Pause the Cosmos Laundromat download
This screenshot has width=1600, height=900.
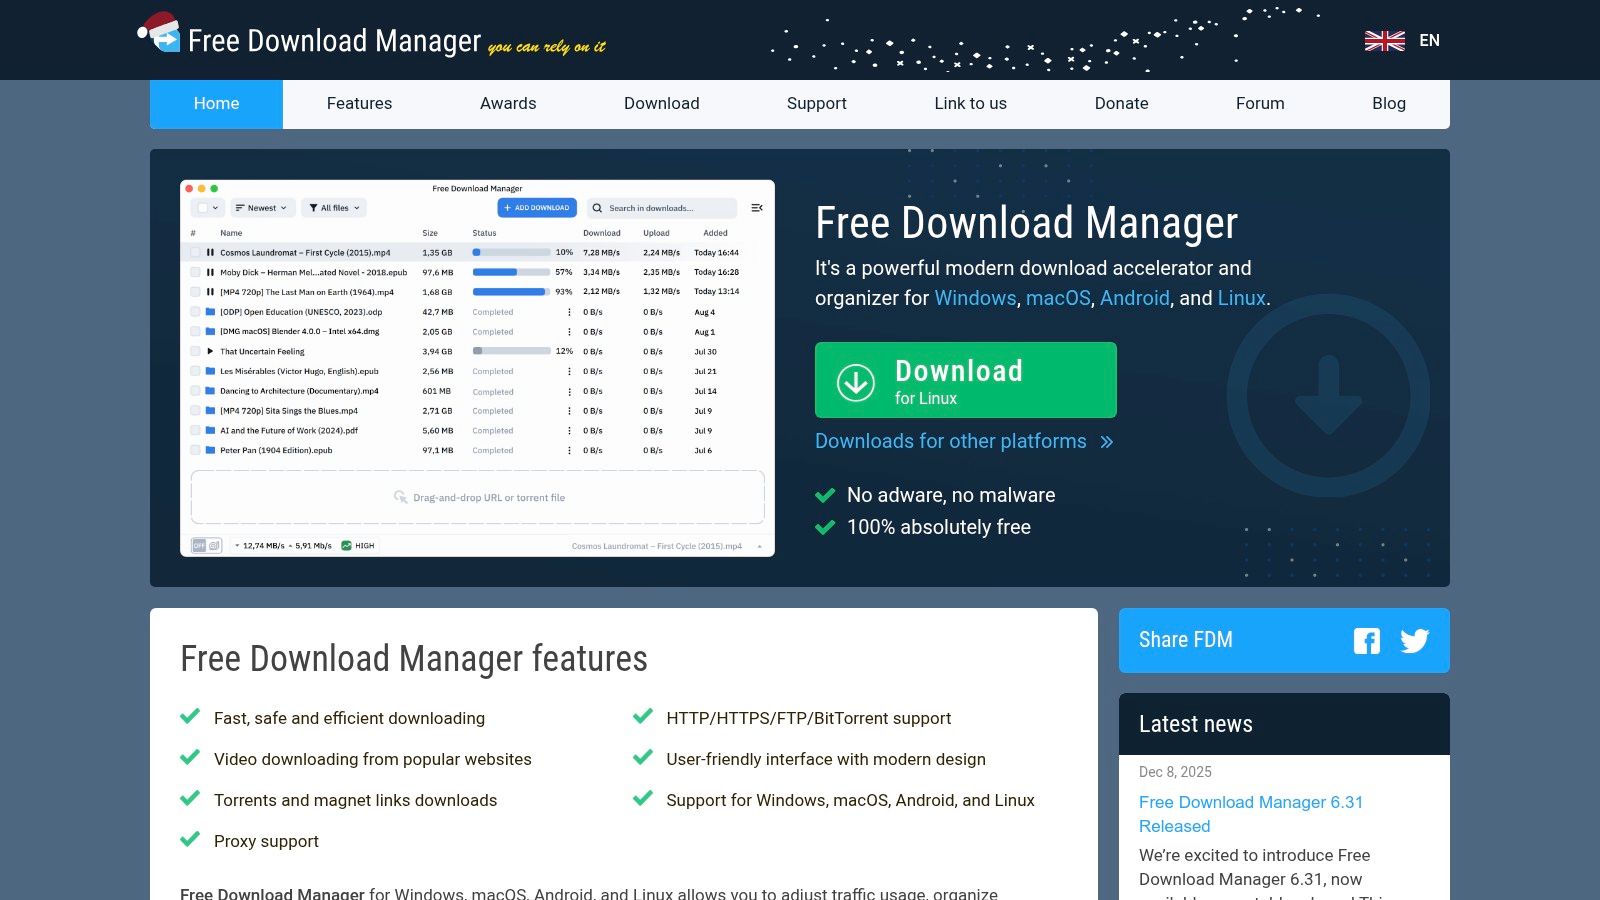[210, 252]
